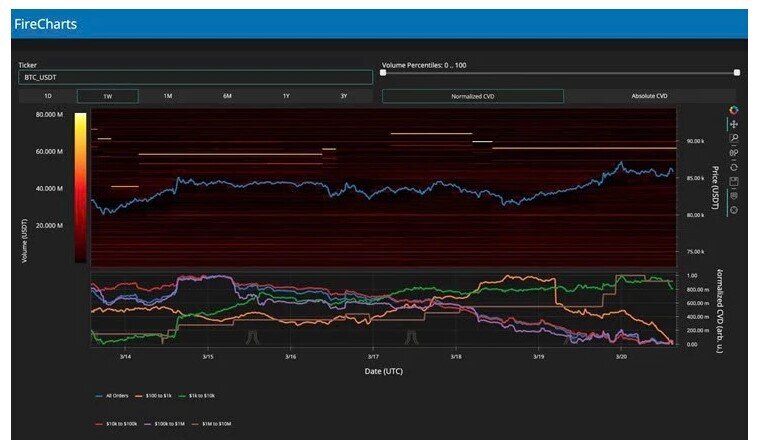Click the lower Volume Percentiles slider handle
Screen dimensions: 757x446
click(383, 72)
